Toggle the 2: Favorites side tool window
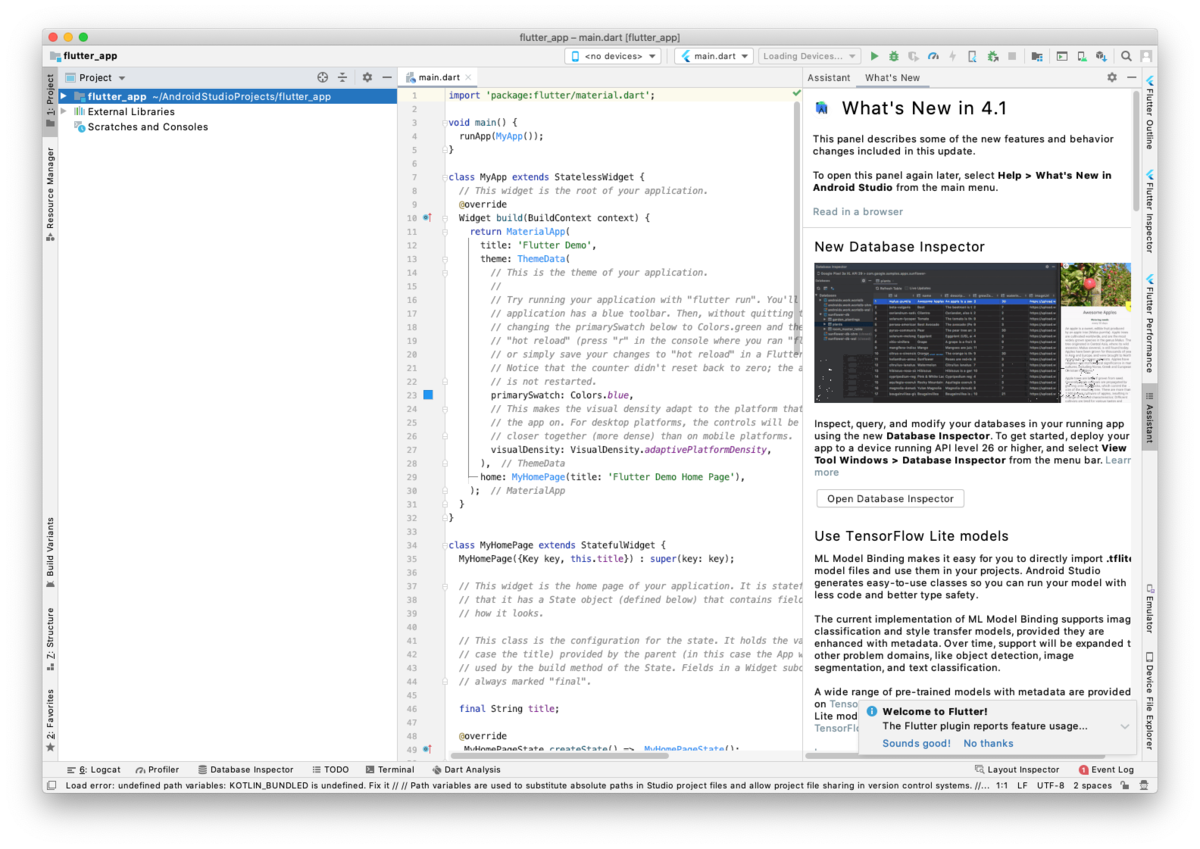This screenshot has width=1200, height=849. (x=50, y=720)
